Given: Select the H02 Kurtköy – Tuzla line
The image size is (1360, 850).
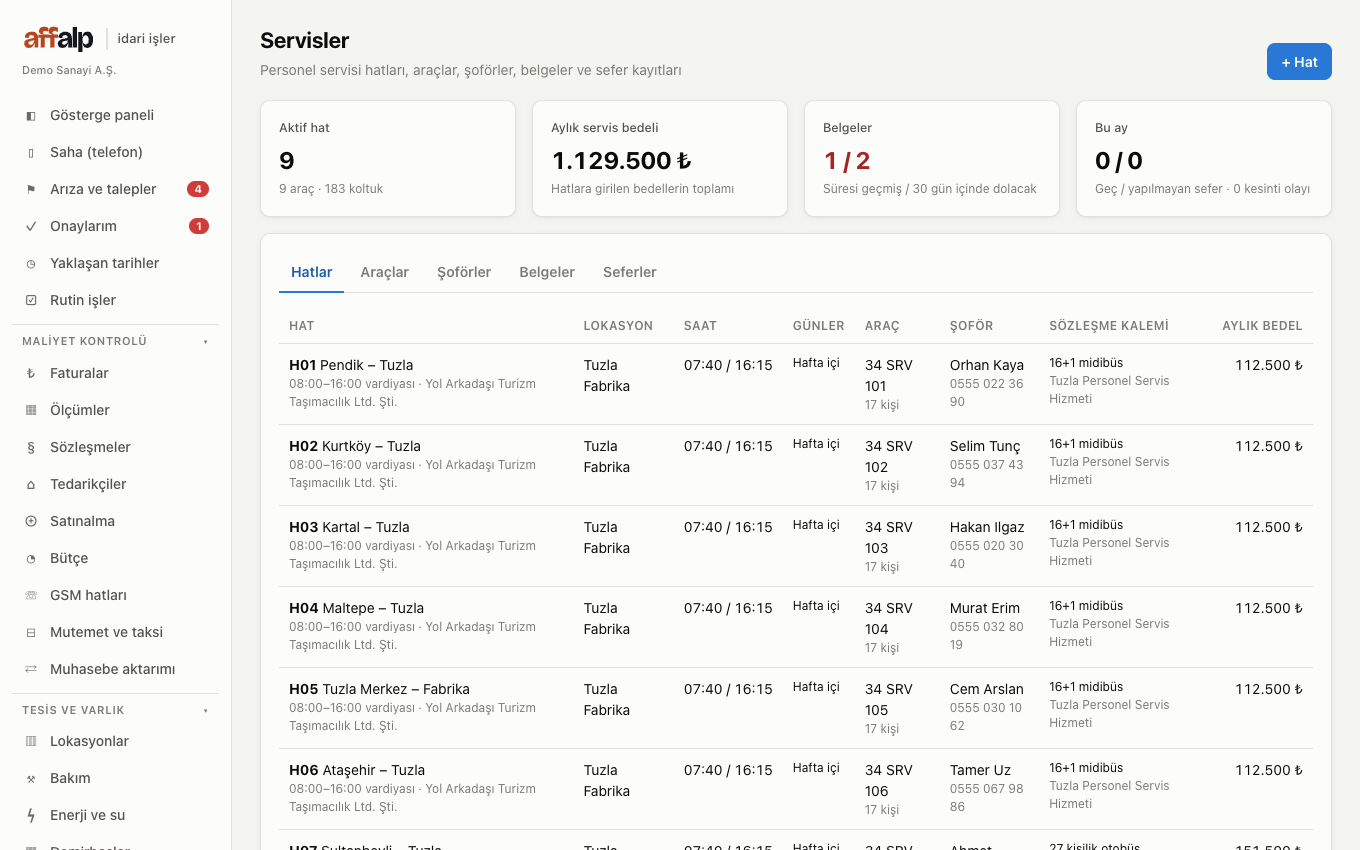Looking at the screenshot, I should click(x=796, y=465).
